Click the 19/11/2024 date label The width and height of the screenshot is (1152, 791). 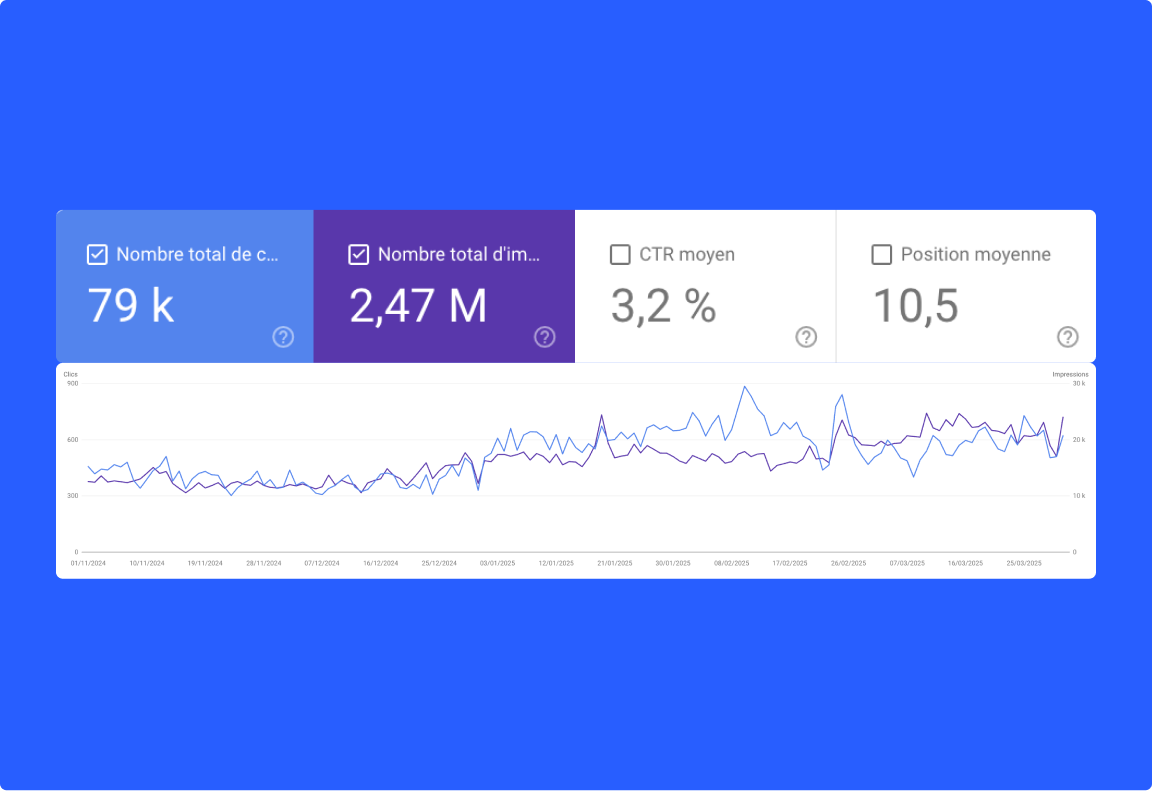click(205, 563)
